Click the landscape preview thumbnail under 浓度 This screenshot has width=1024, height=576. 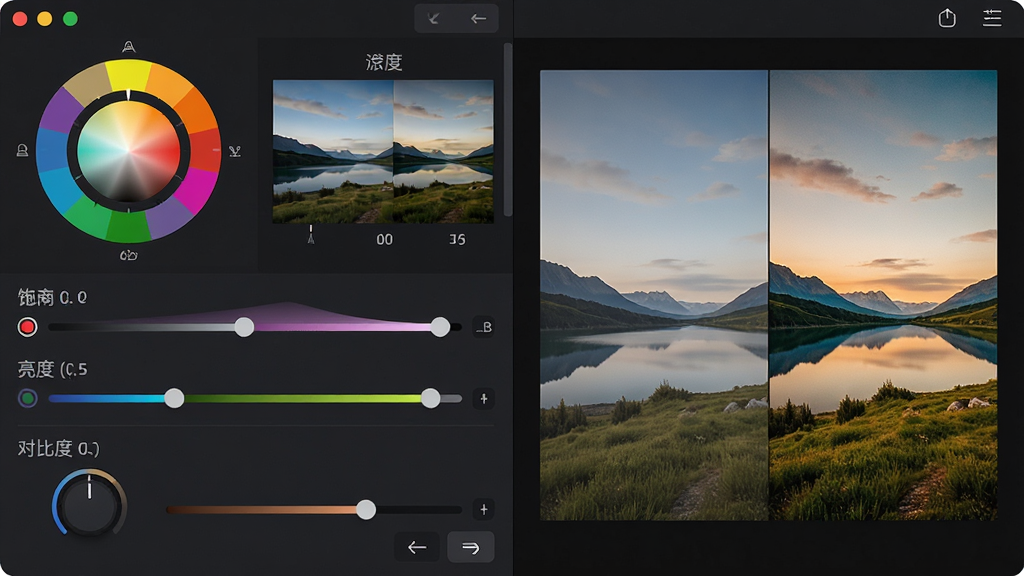383,152
